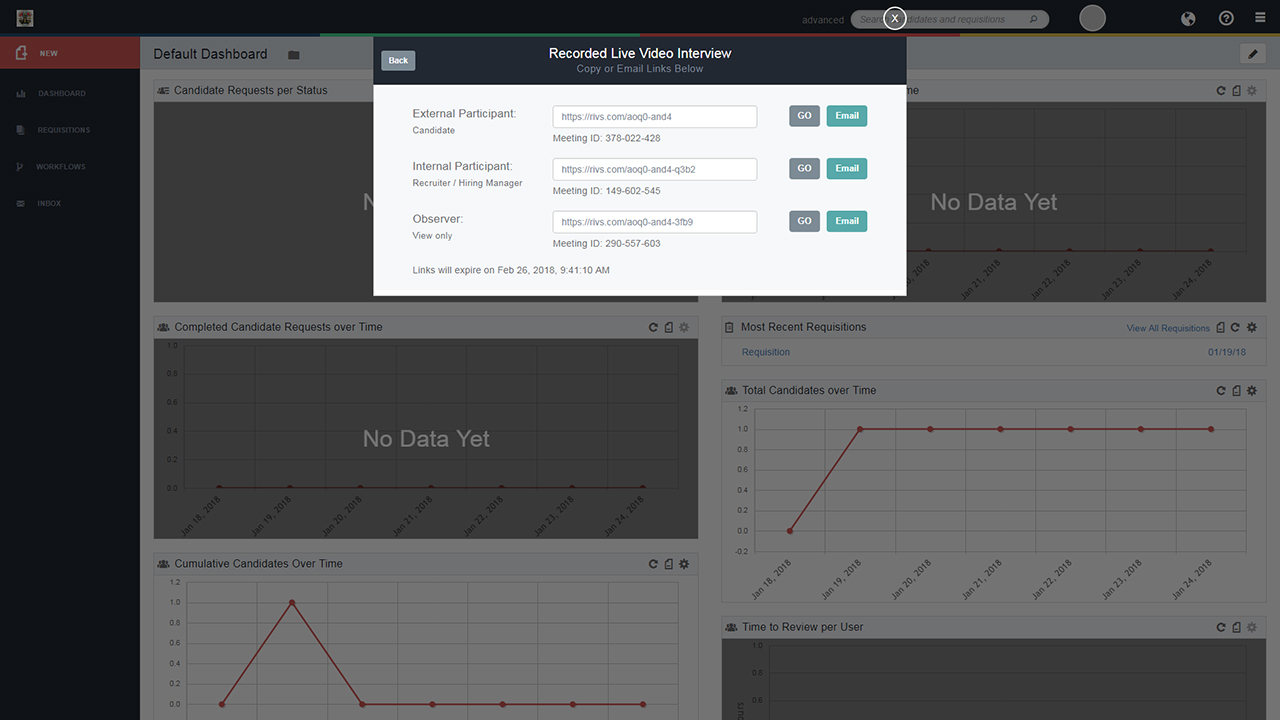Click the Meeting ID: 378-022-428 text
The image size is (1280, 720).
607,138
